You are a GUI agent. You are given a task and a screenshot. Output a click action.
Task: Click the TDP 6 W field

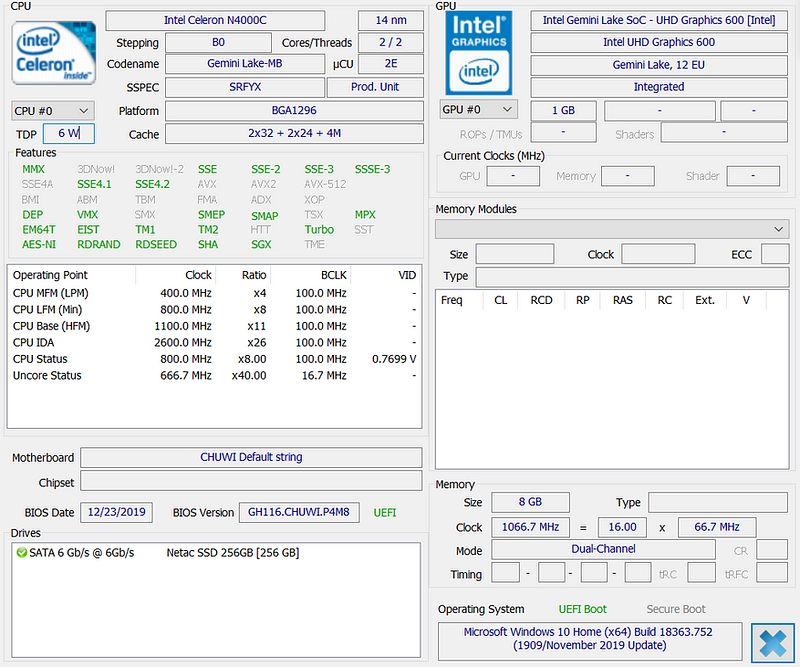(x=69, y=134)
